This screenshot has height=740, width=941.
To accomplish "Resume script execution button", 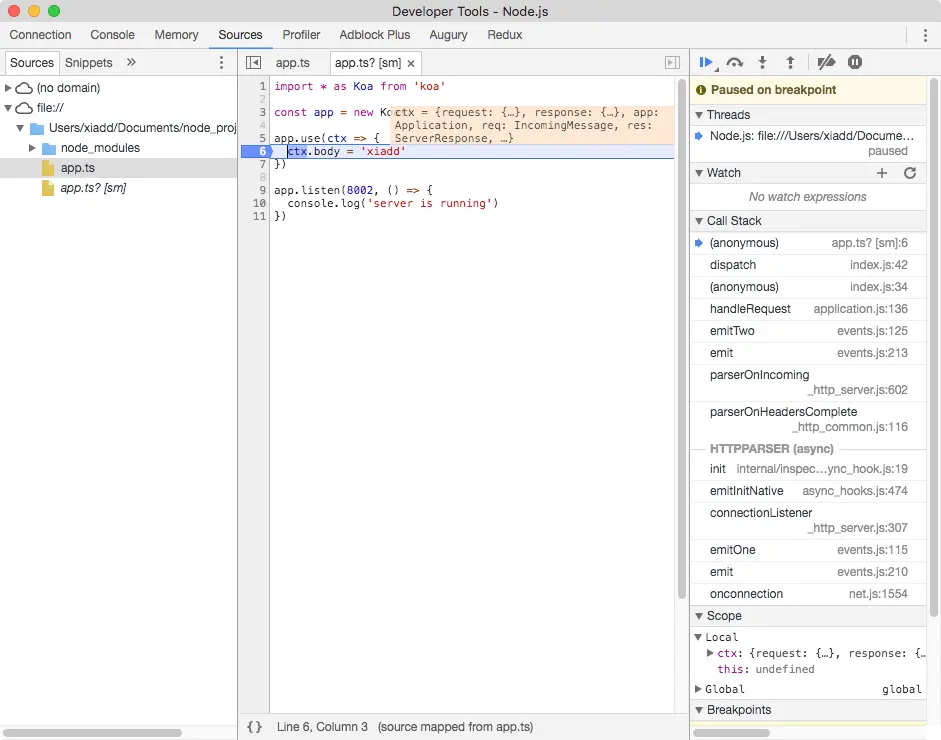I will pos(706,62).
